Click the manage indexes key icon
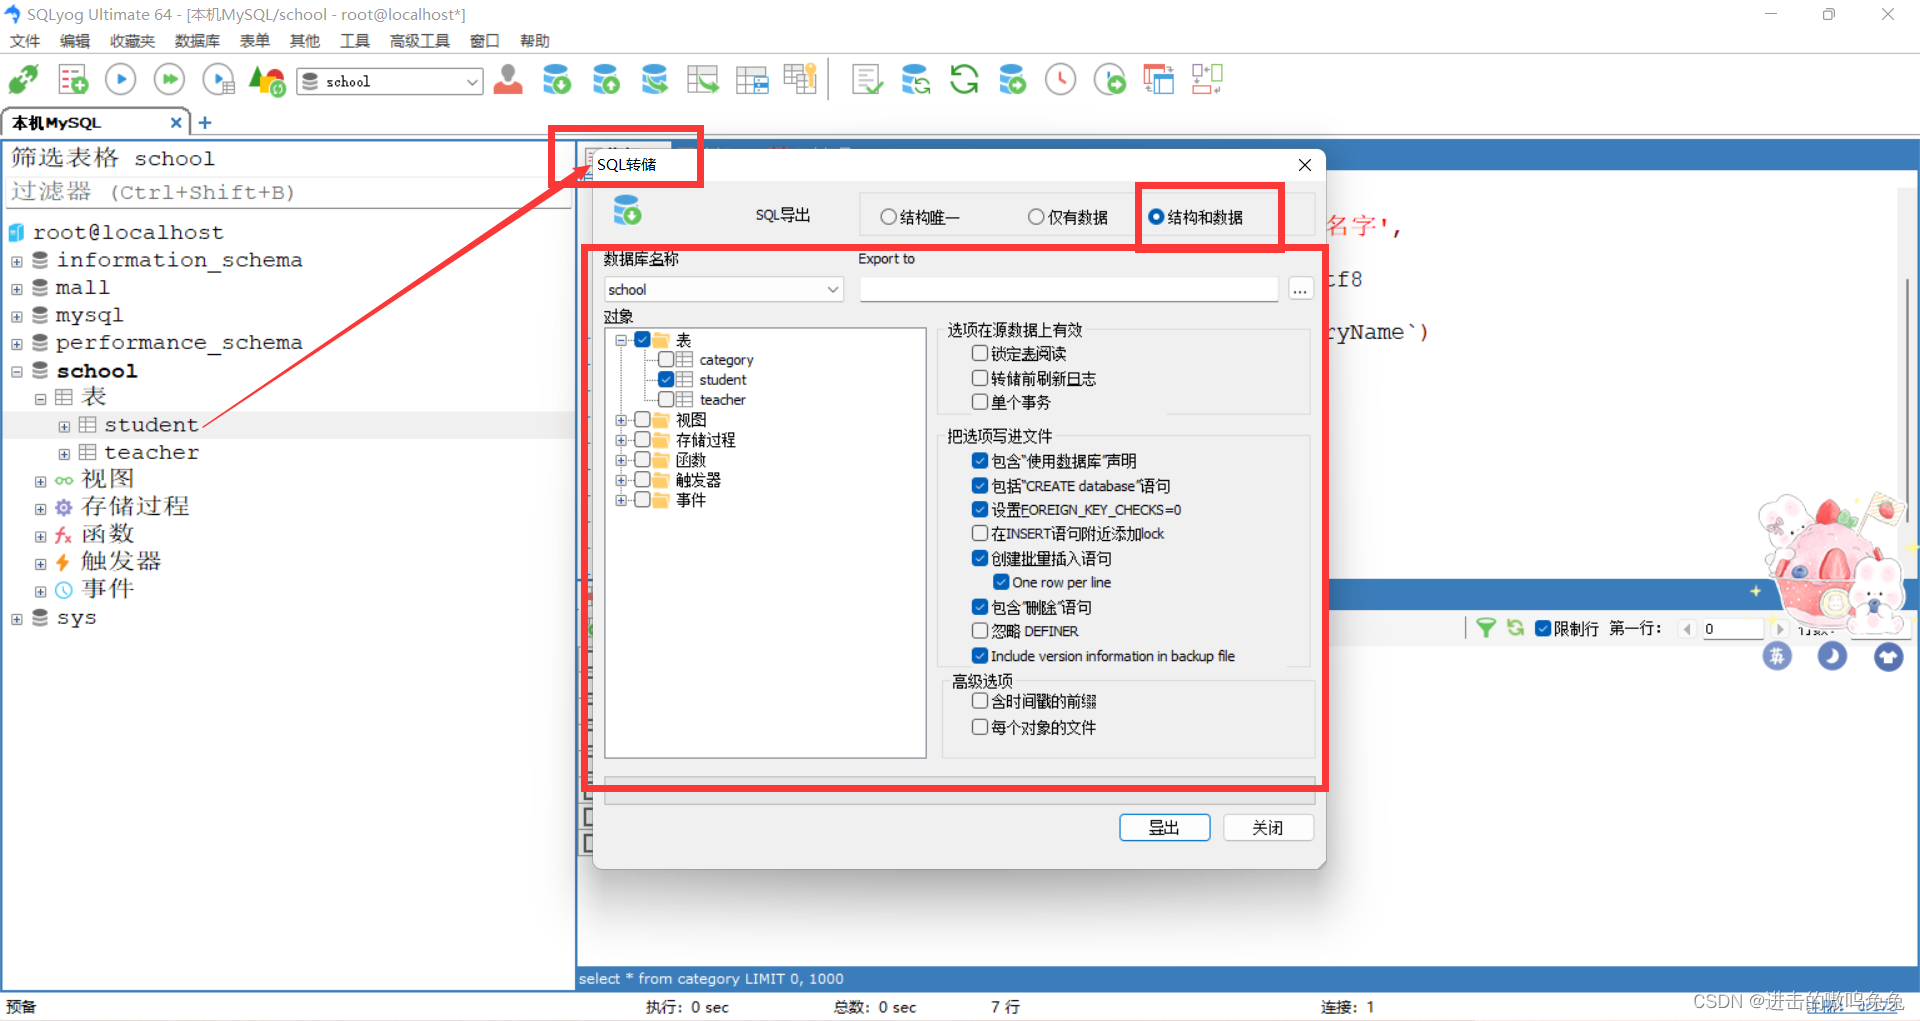1920x1021 pixels. (800, 79)
